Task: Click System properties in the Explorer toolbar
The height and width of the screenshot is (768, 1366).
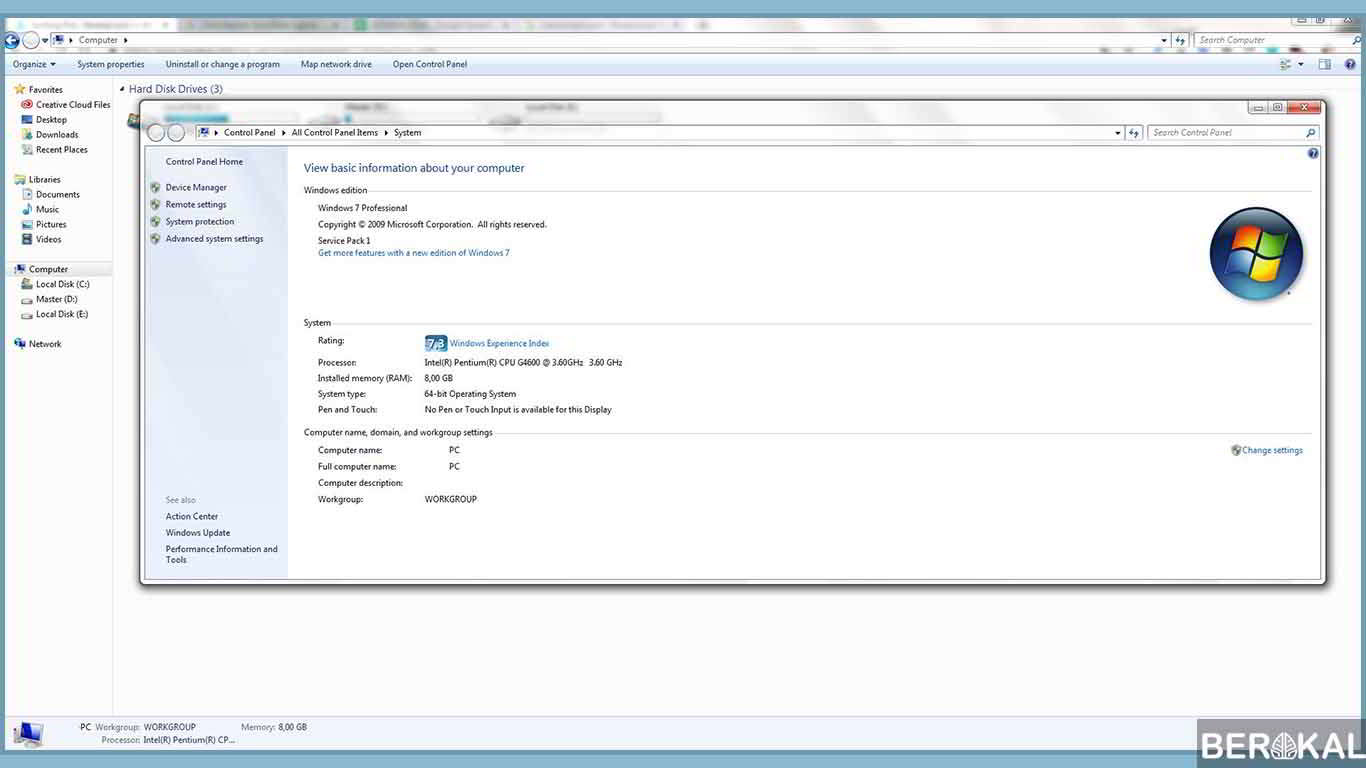Action: coord(111,64)
